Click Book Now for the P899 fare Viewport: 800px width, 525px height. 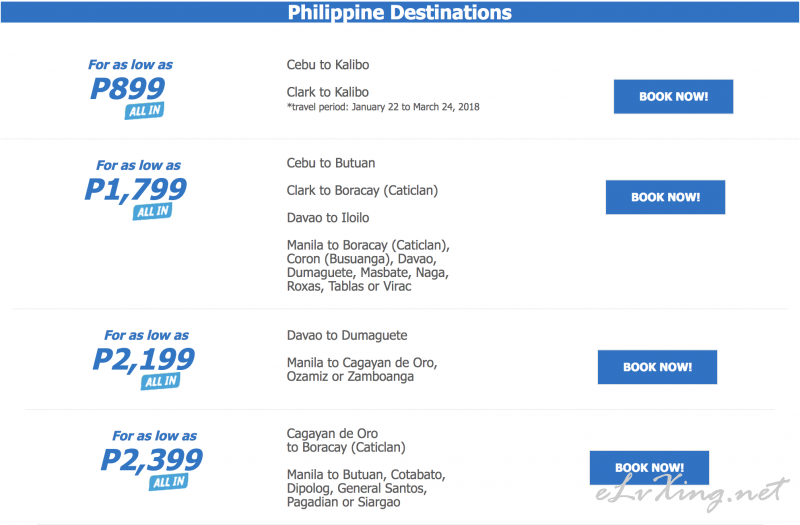[673, 96]
